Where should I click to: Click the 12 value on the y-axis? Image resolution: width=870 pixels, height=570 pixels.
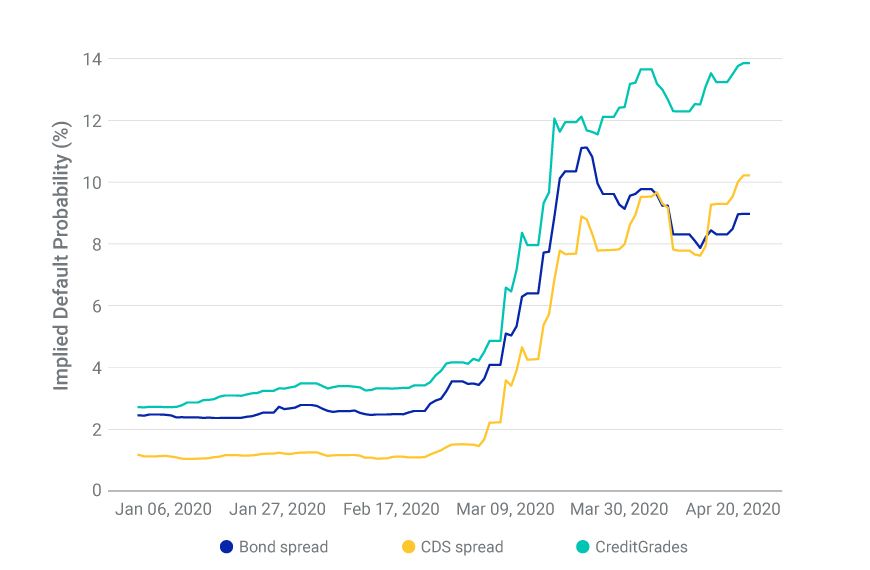click(93, 121)
